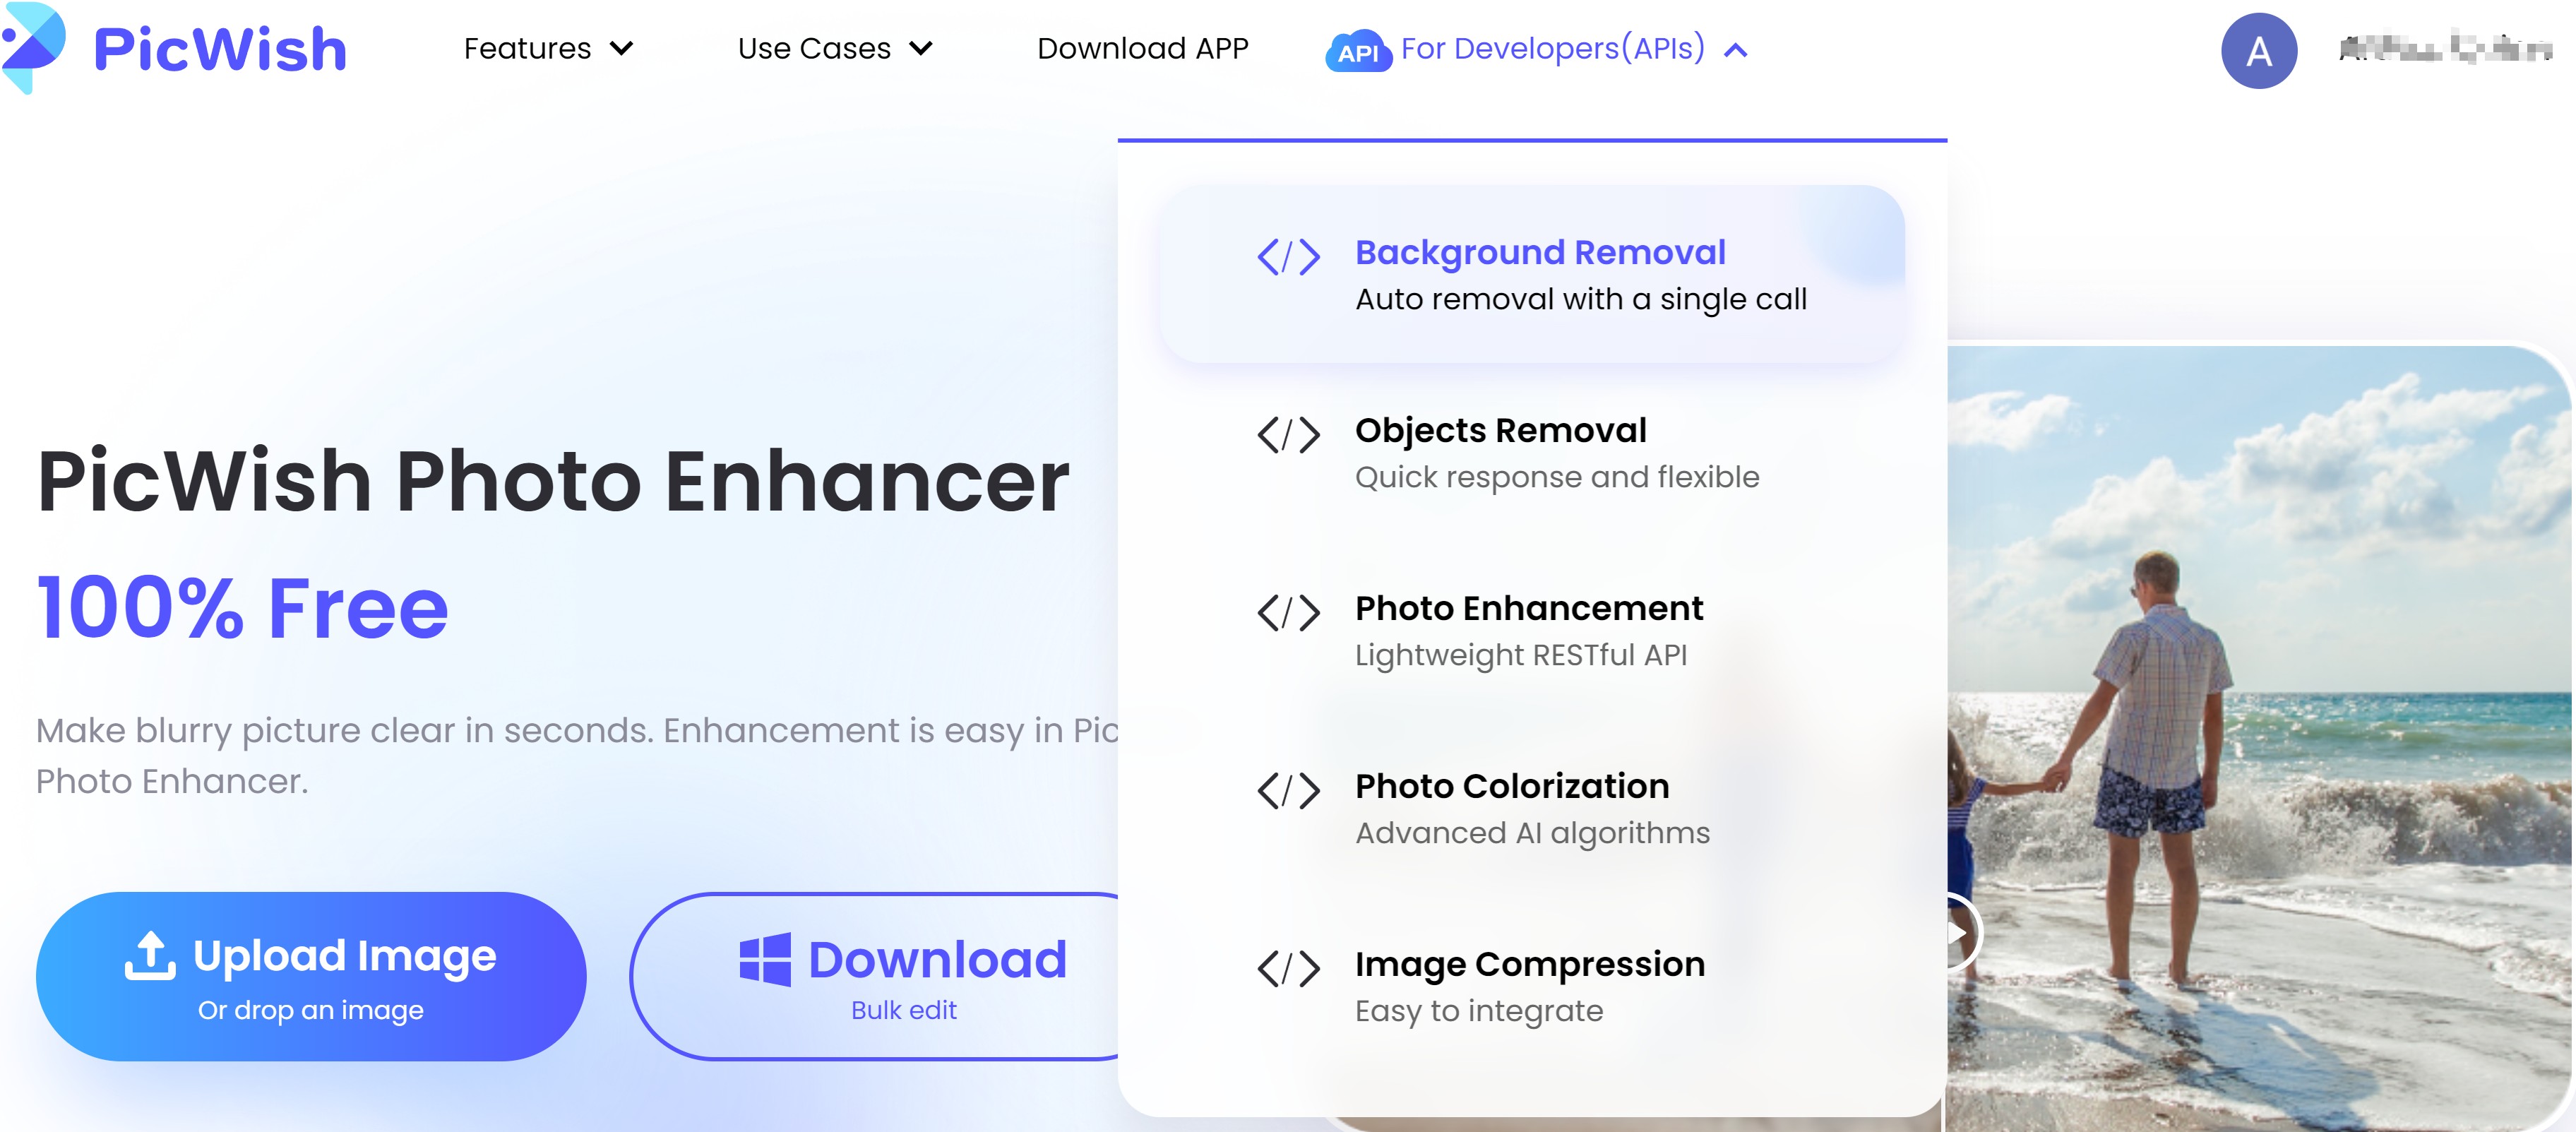Click the Windows logo icon
This screenshot has height=1132, width=2576.
click(765, 959)
